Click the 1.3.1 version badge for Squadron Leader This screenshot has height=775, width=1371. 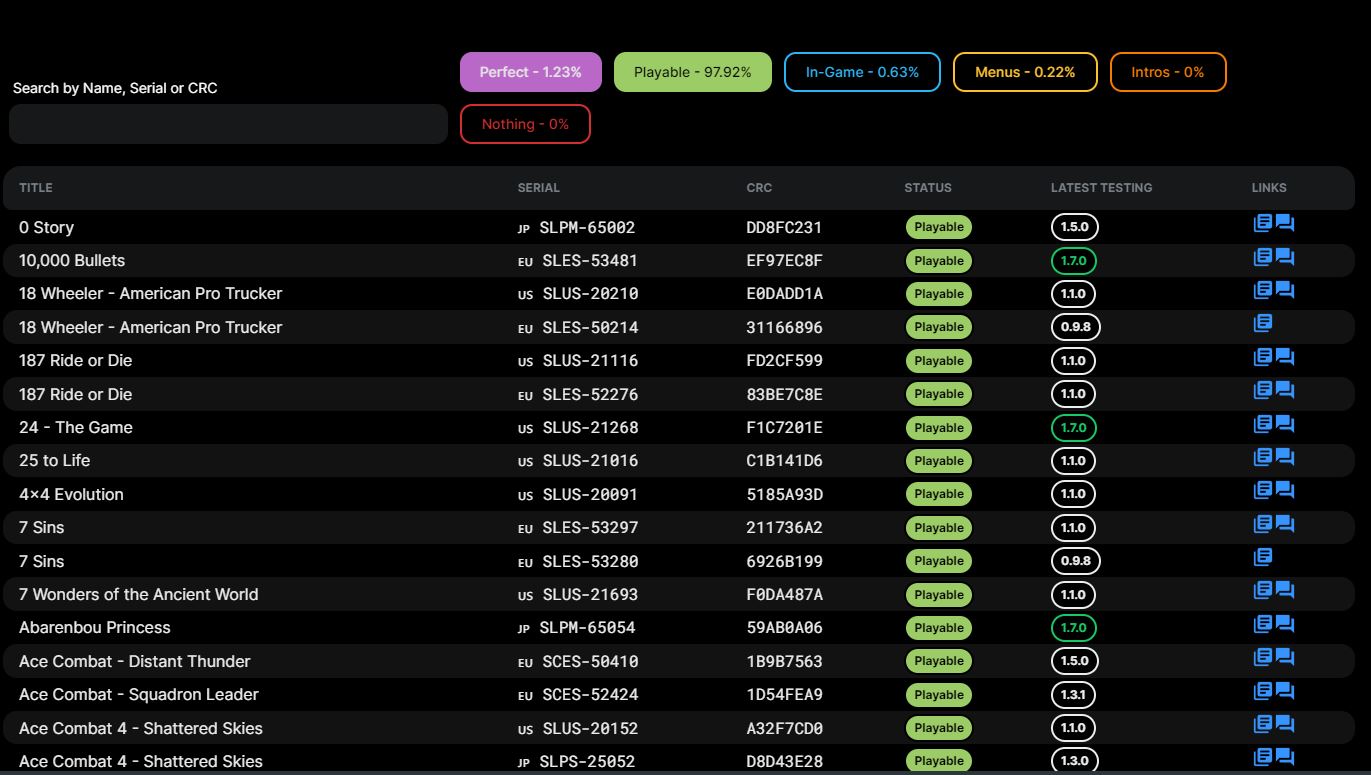[x=1074, y=695]
